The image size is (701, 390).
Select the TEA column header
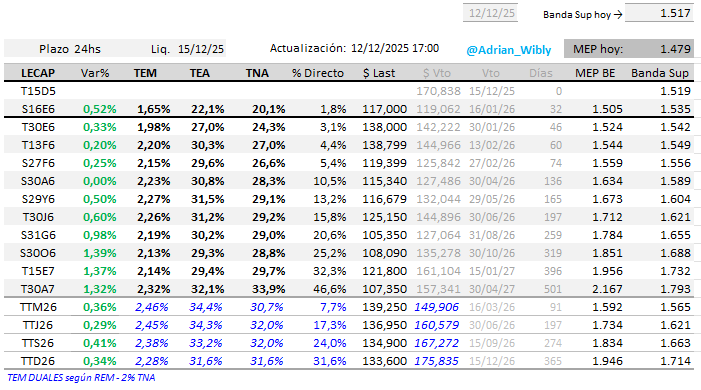[x=199, y=73]
